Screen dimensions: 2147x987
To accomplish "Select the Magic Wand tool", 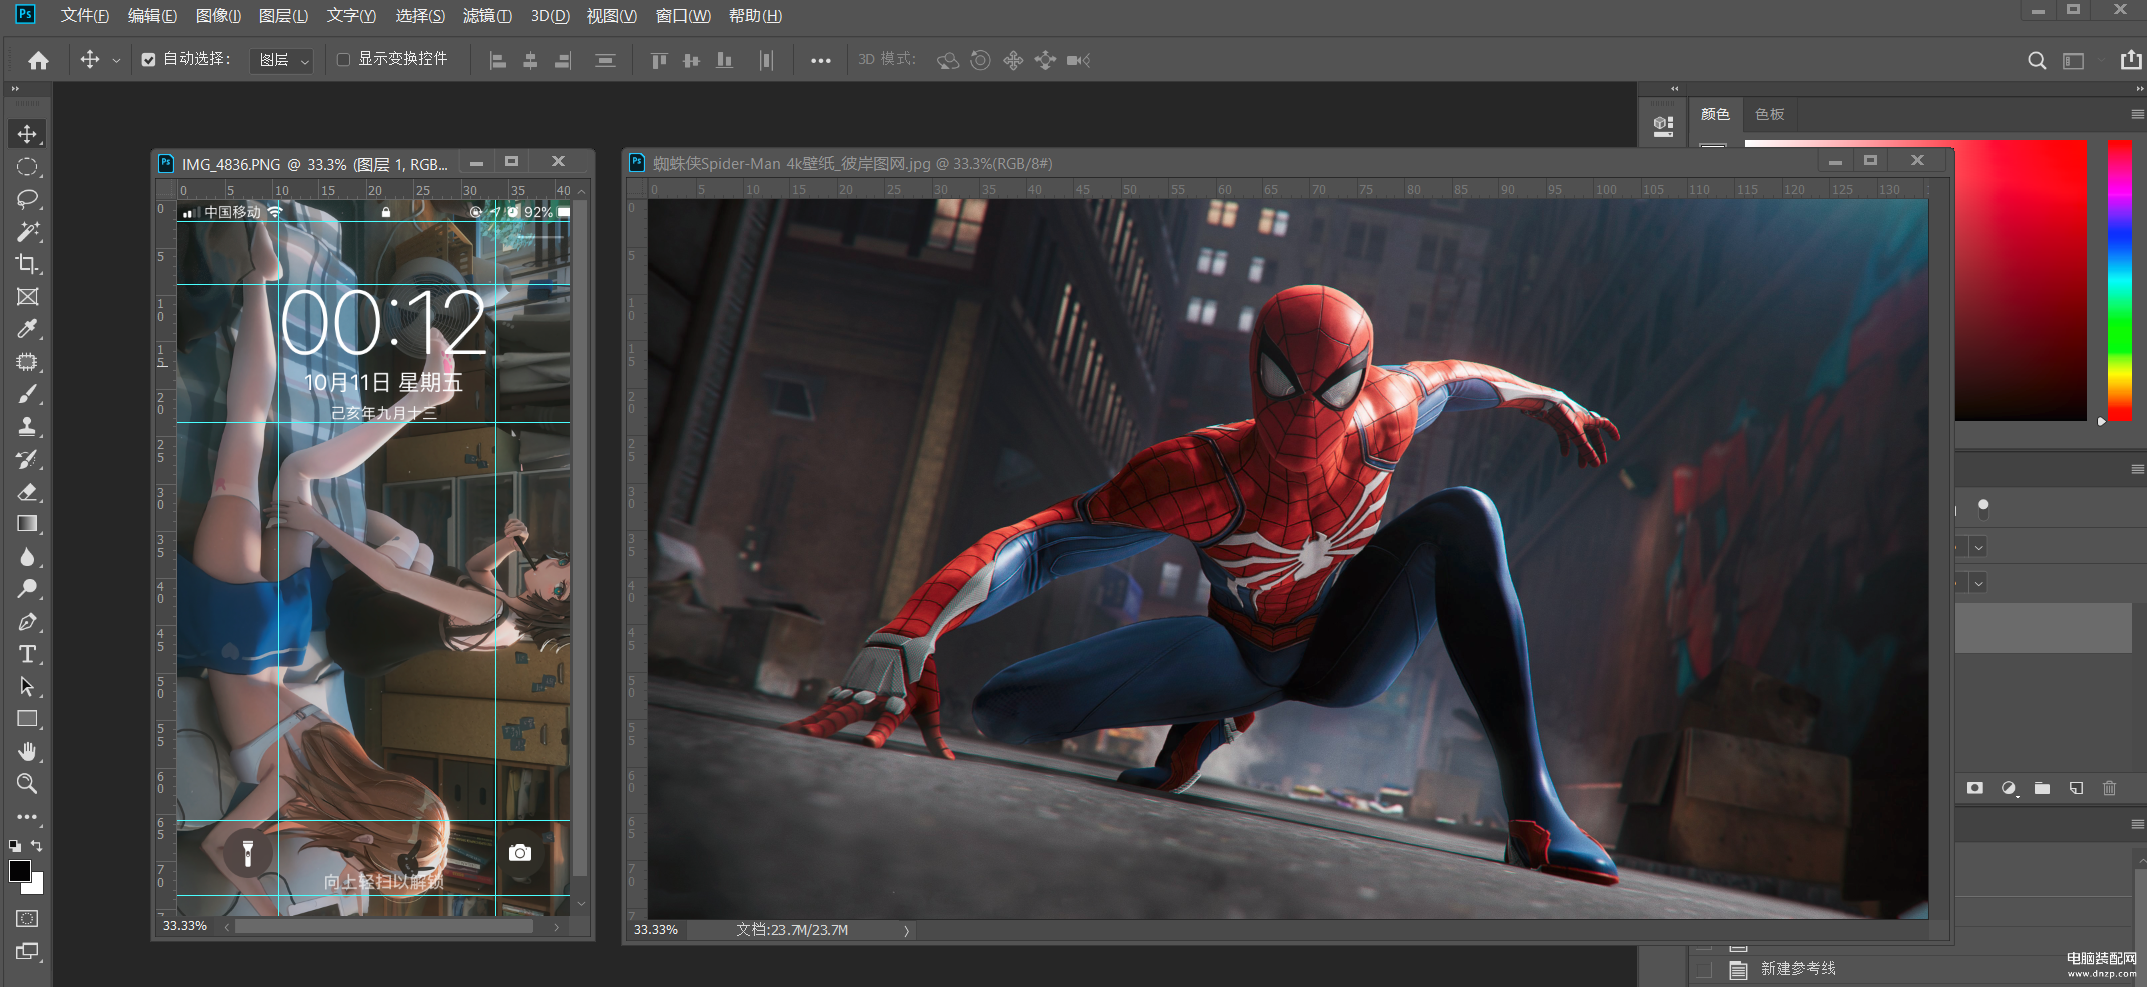I will [x=27, y=232].
